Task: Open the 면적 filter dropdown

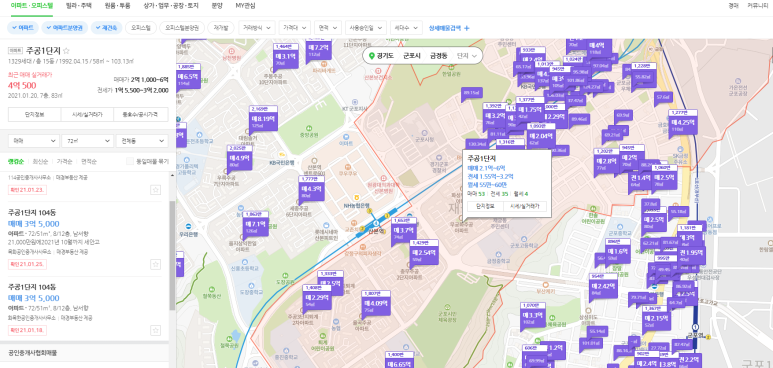Action: coord(328,28)
